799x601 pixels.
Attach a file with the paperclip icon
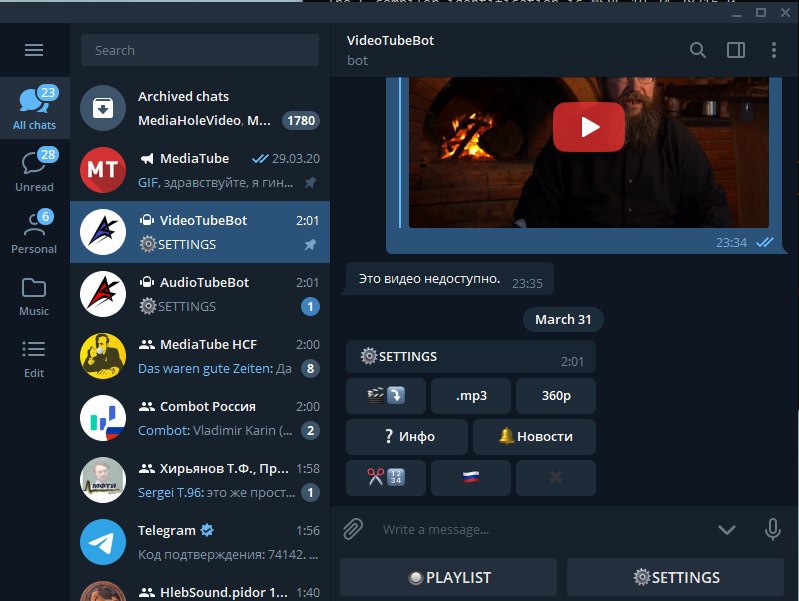[353, 529]
